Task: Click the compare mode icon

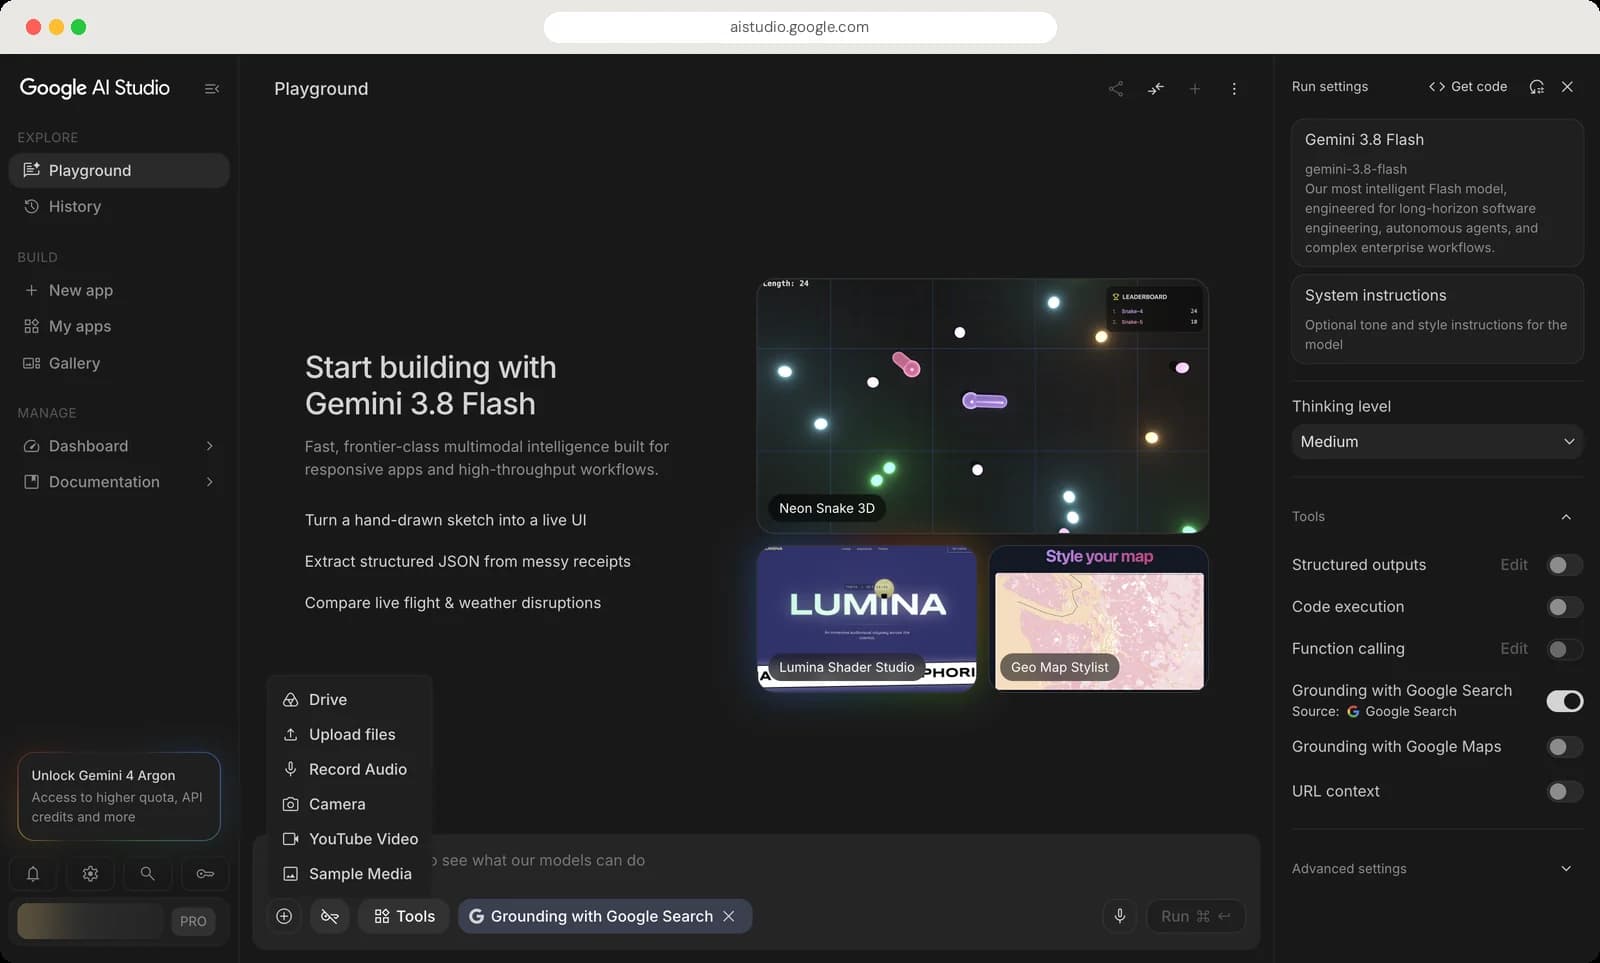Action: coord(1156,89)
